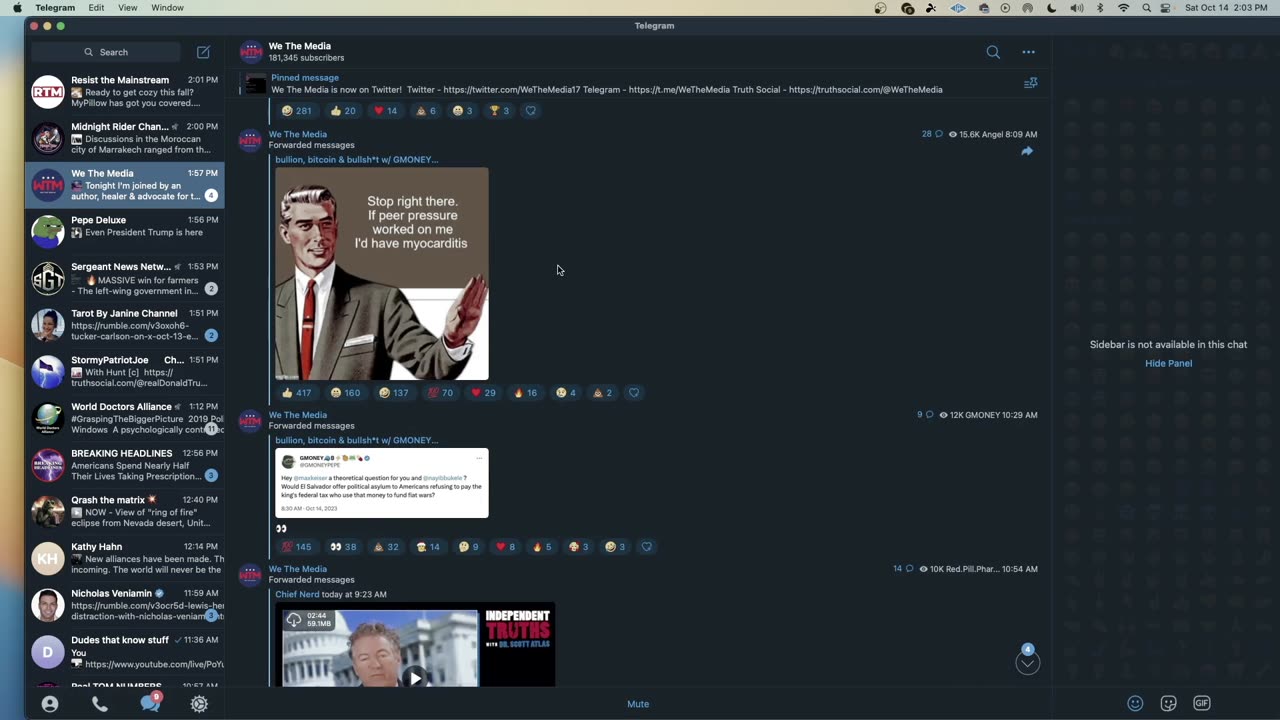1280x720 pixels.
Task: Toggle the trophy 3 reaction on top post
Action: [x=500, y=111]
